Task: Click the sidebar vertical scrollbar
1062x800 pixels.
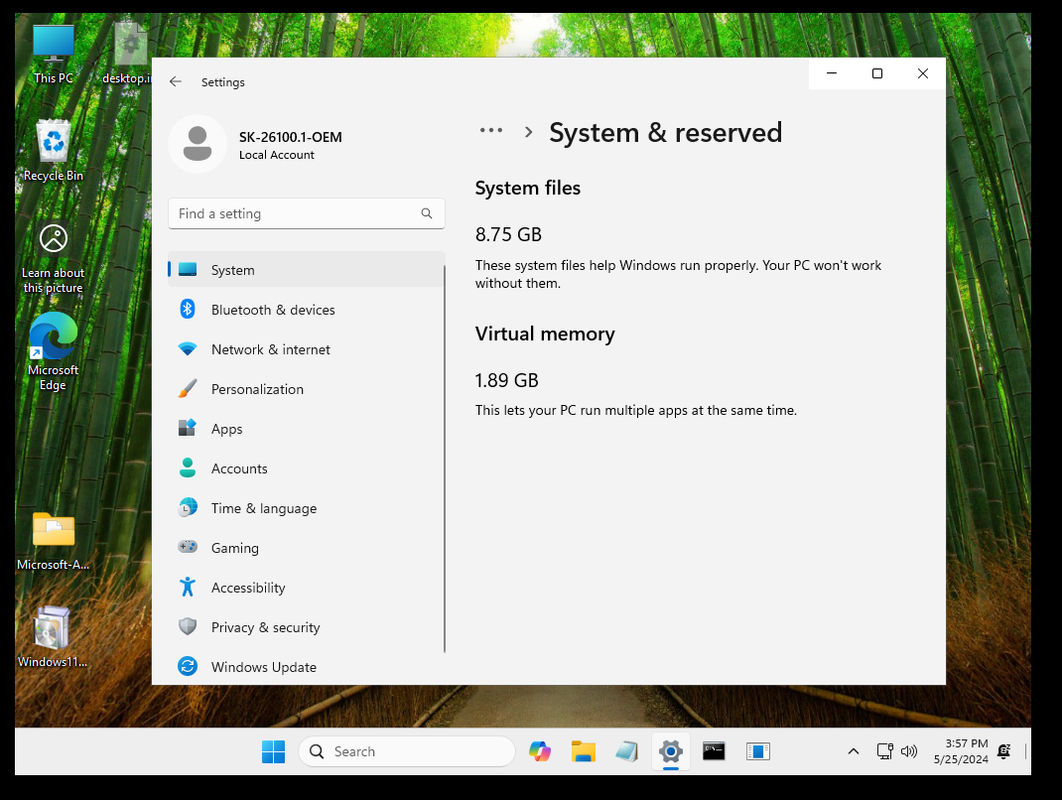Action: (444, 459)
